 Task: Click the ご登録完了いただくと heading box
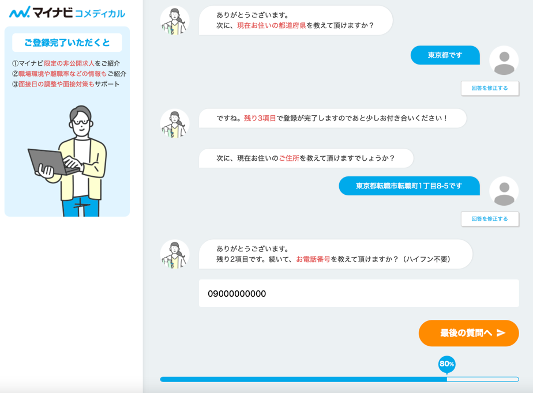click(x=67, y=42)
